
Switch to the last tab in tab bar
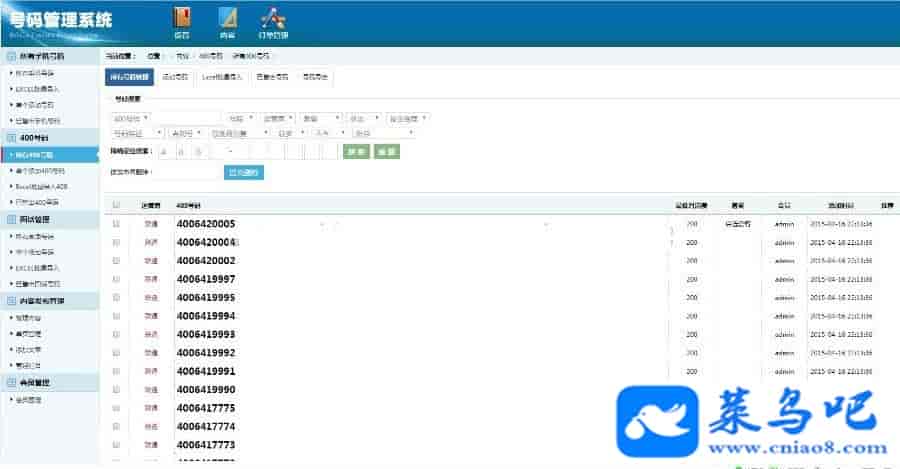point(315,77)
